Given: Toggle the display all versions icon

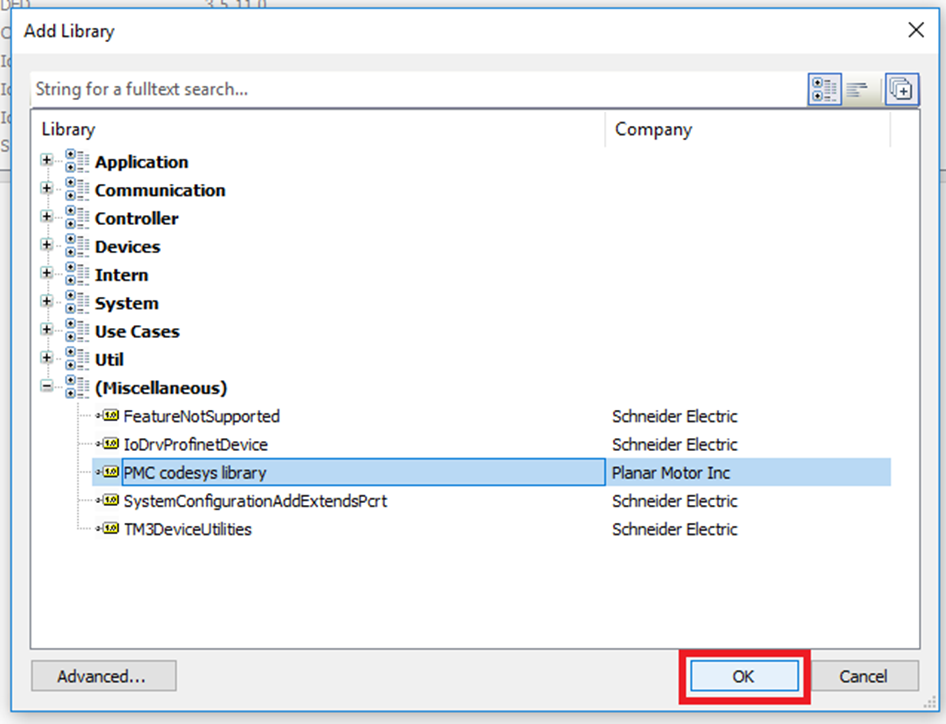Looking at the screenshot, I should point(901,90).
